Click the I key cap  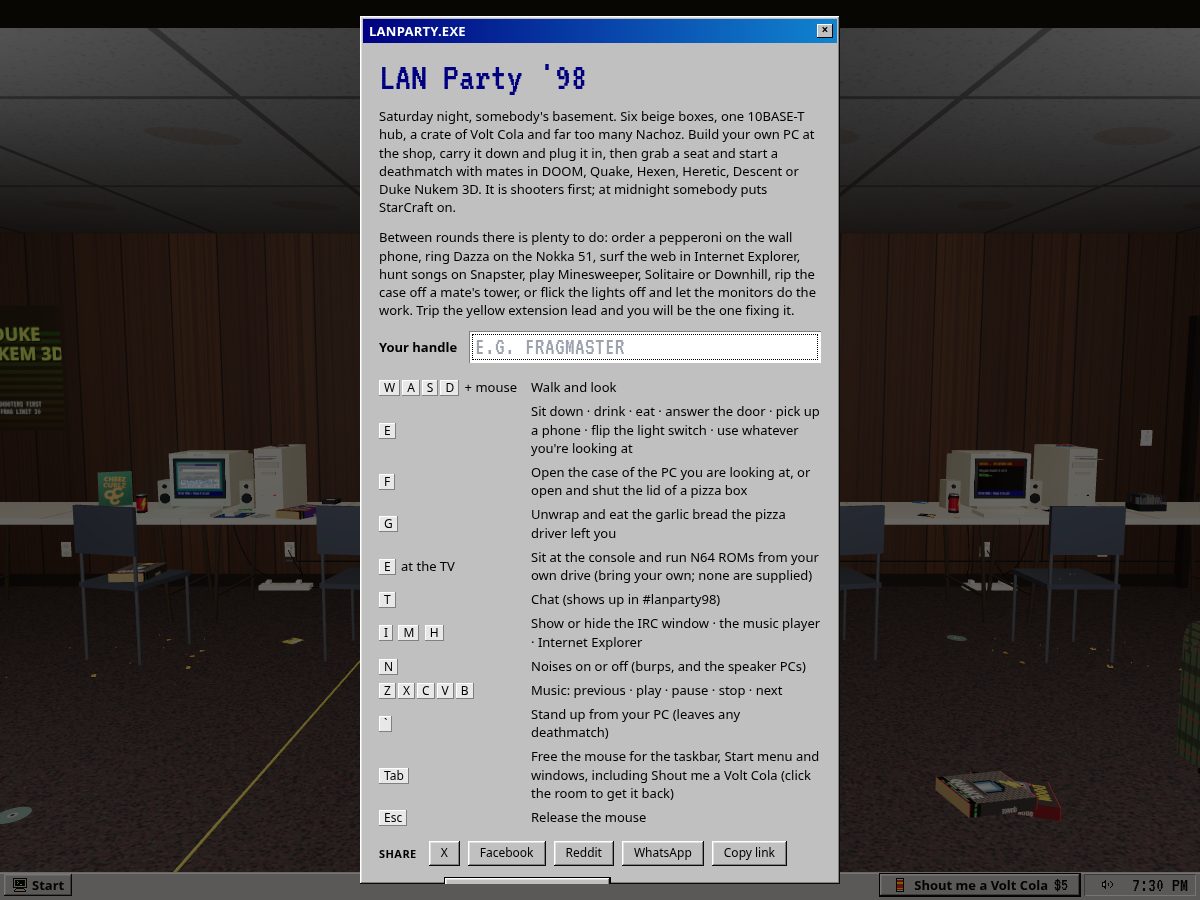coord(386,632)
